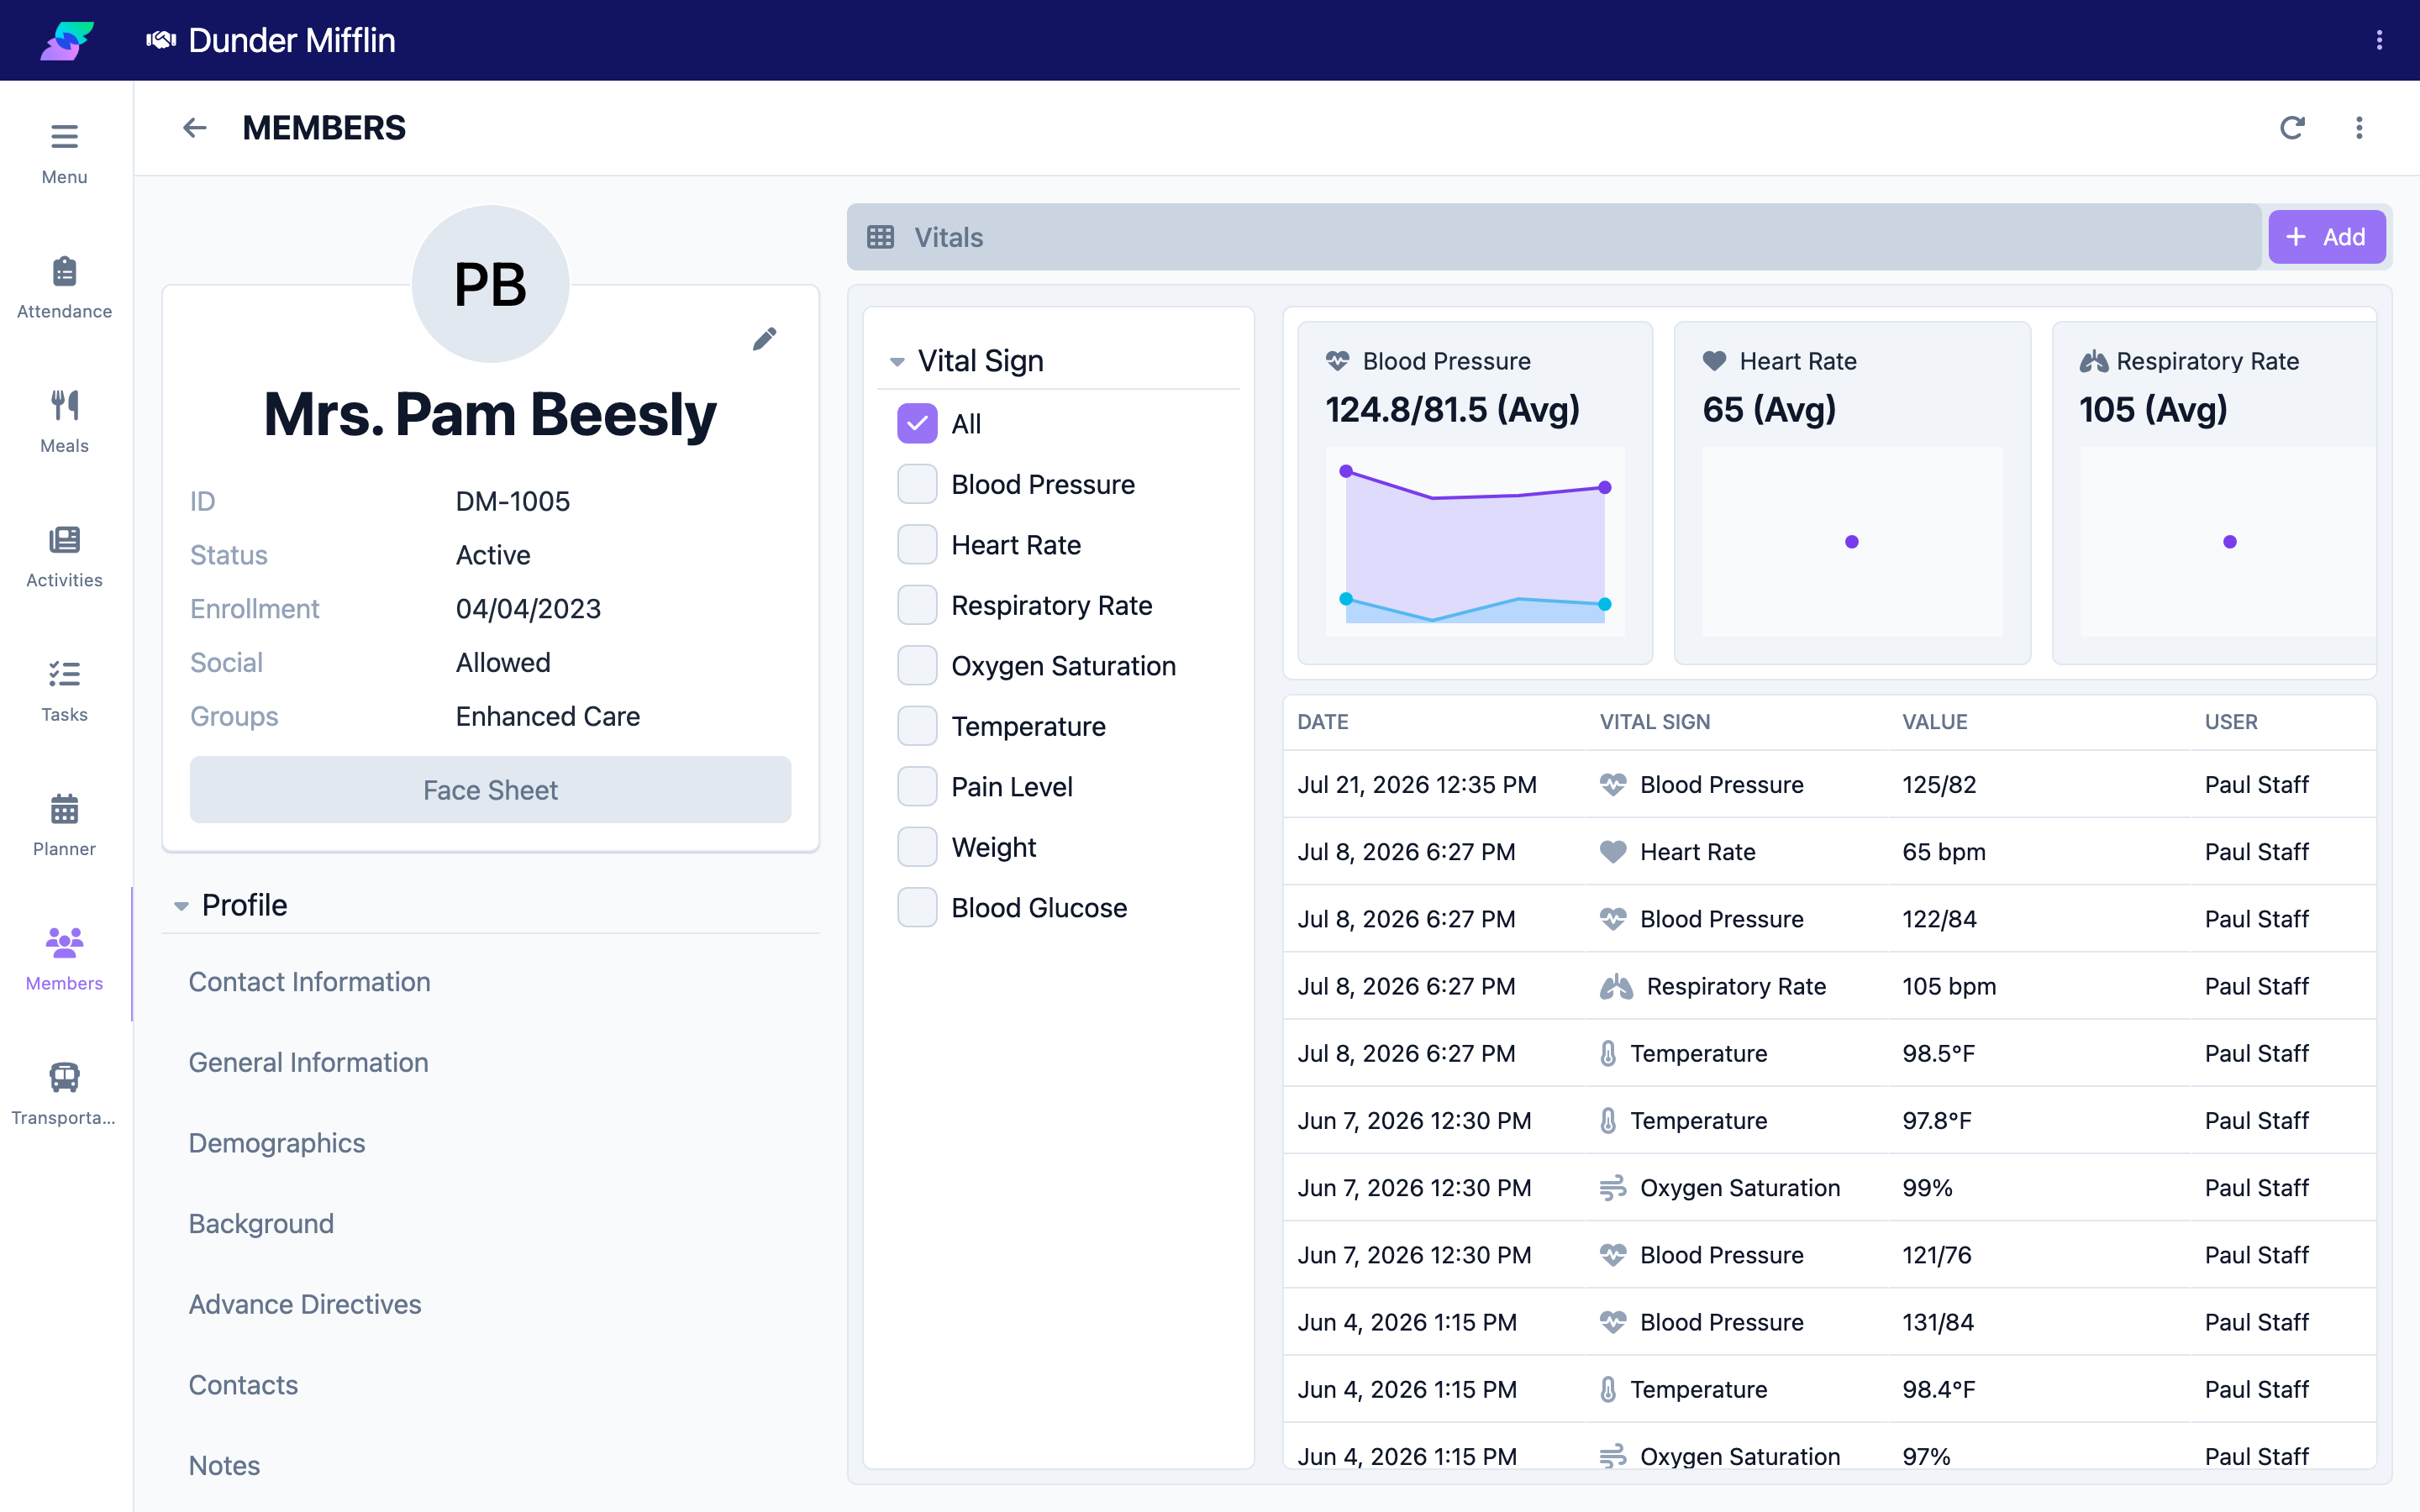Open the Transportation bus icon
The image size is (2420, 1512).
click(x=64, y=1077)
